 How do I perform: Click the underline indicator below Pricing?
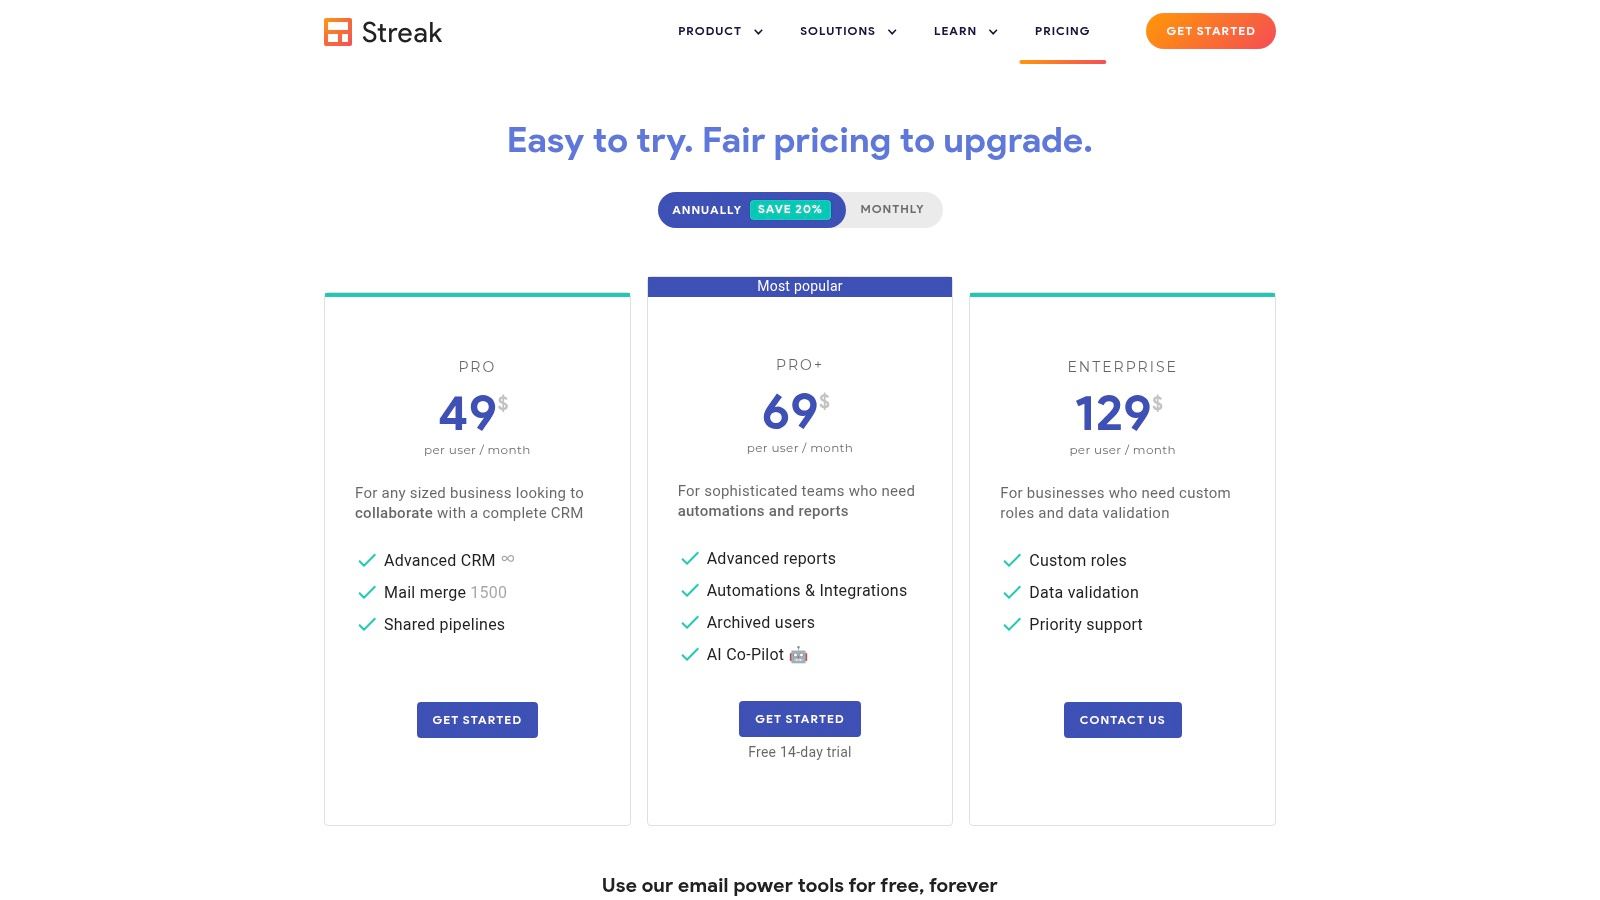(1062, 61)
